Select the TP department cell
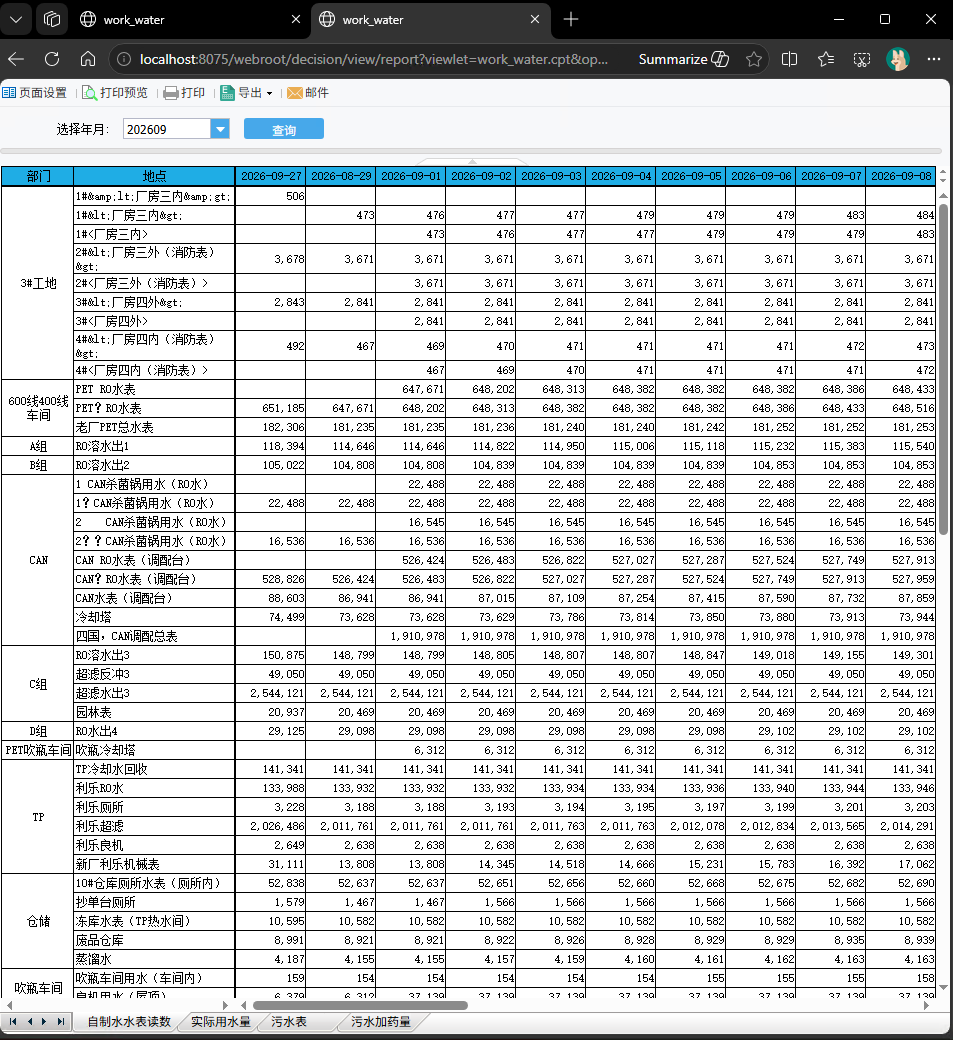The height and width of the screenshot is (1040, 953). coord(38,816)
